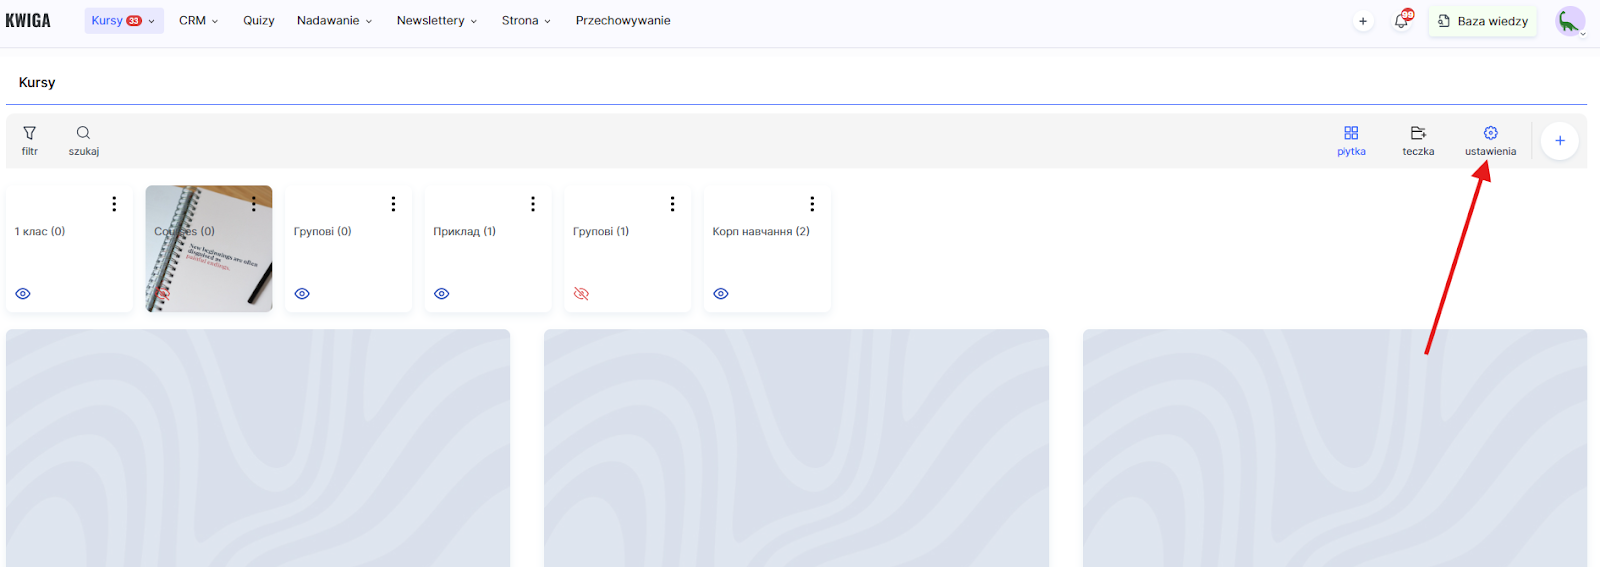Switch to płytka tile view

coord(1351,133)
